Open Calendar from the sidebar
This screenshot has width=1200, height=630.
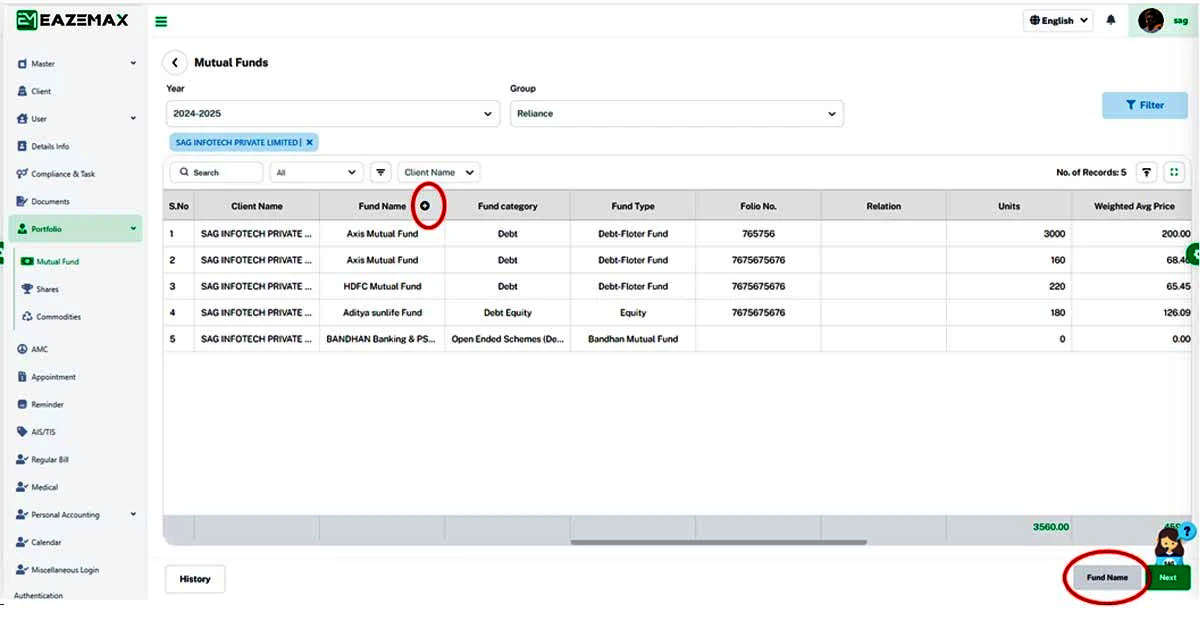click(46, 542)
